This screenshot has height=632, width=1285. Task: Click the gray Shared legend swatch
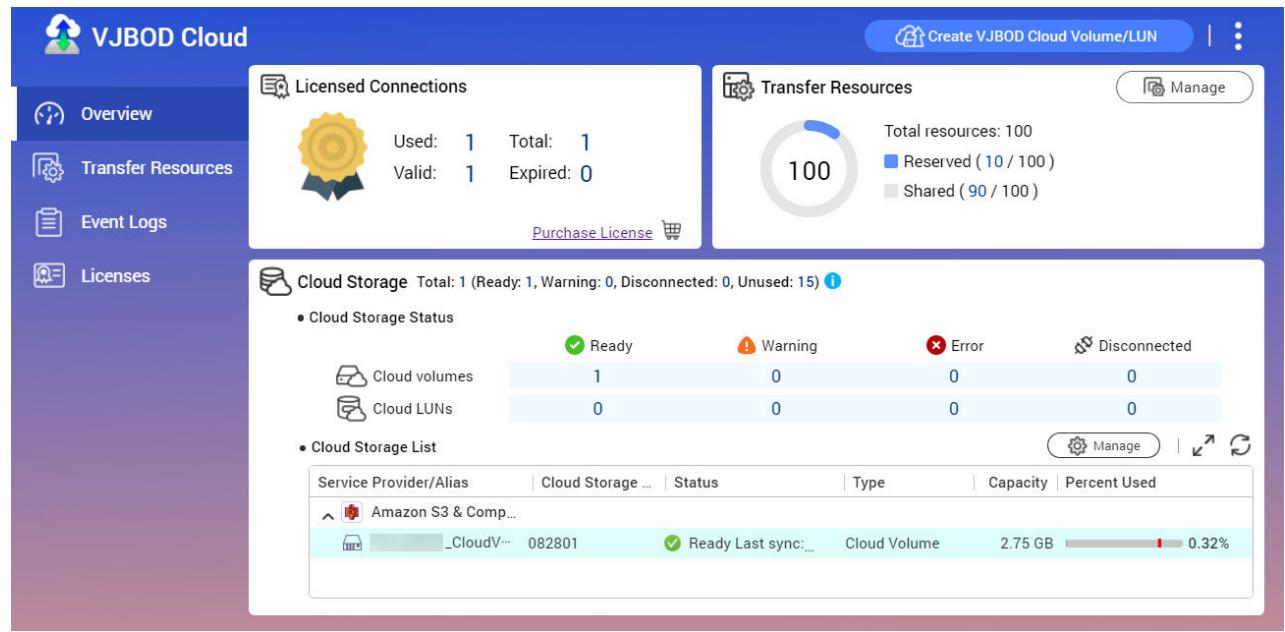point(893,191)
